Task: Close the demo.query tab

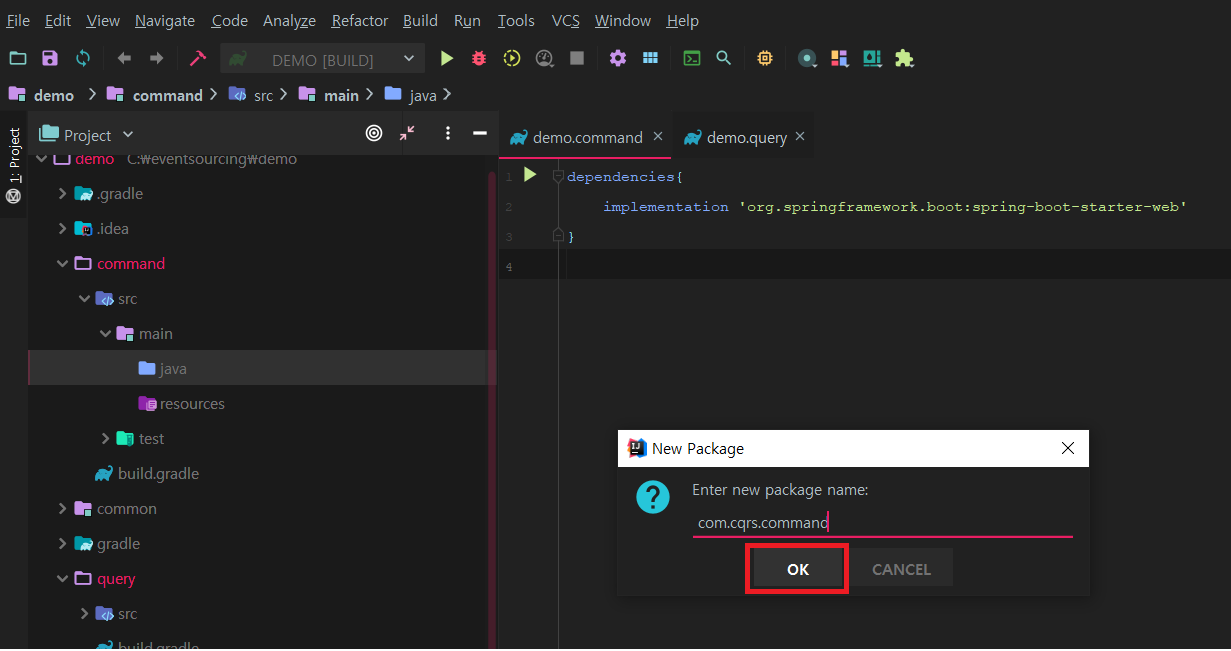Action: (799, 136)
